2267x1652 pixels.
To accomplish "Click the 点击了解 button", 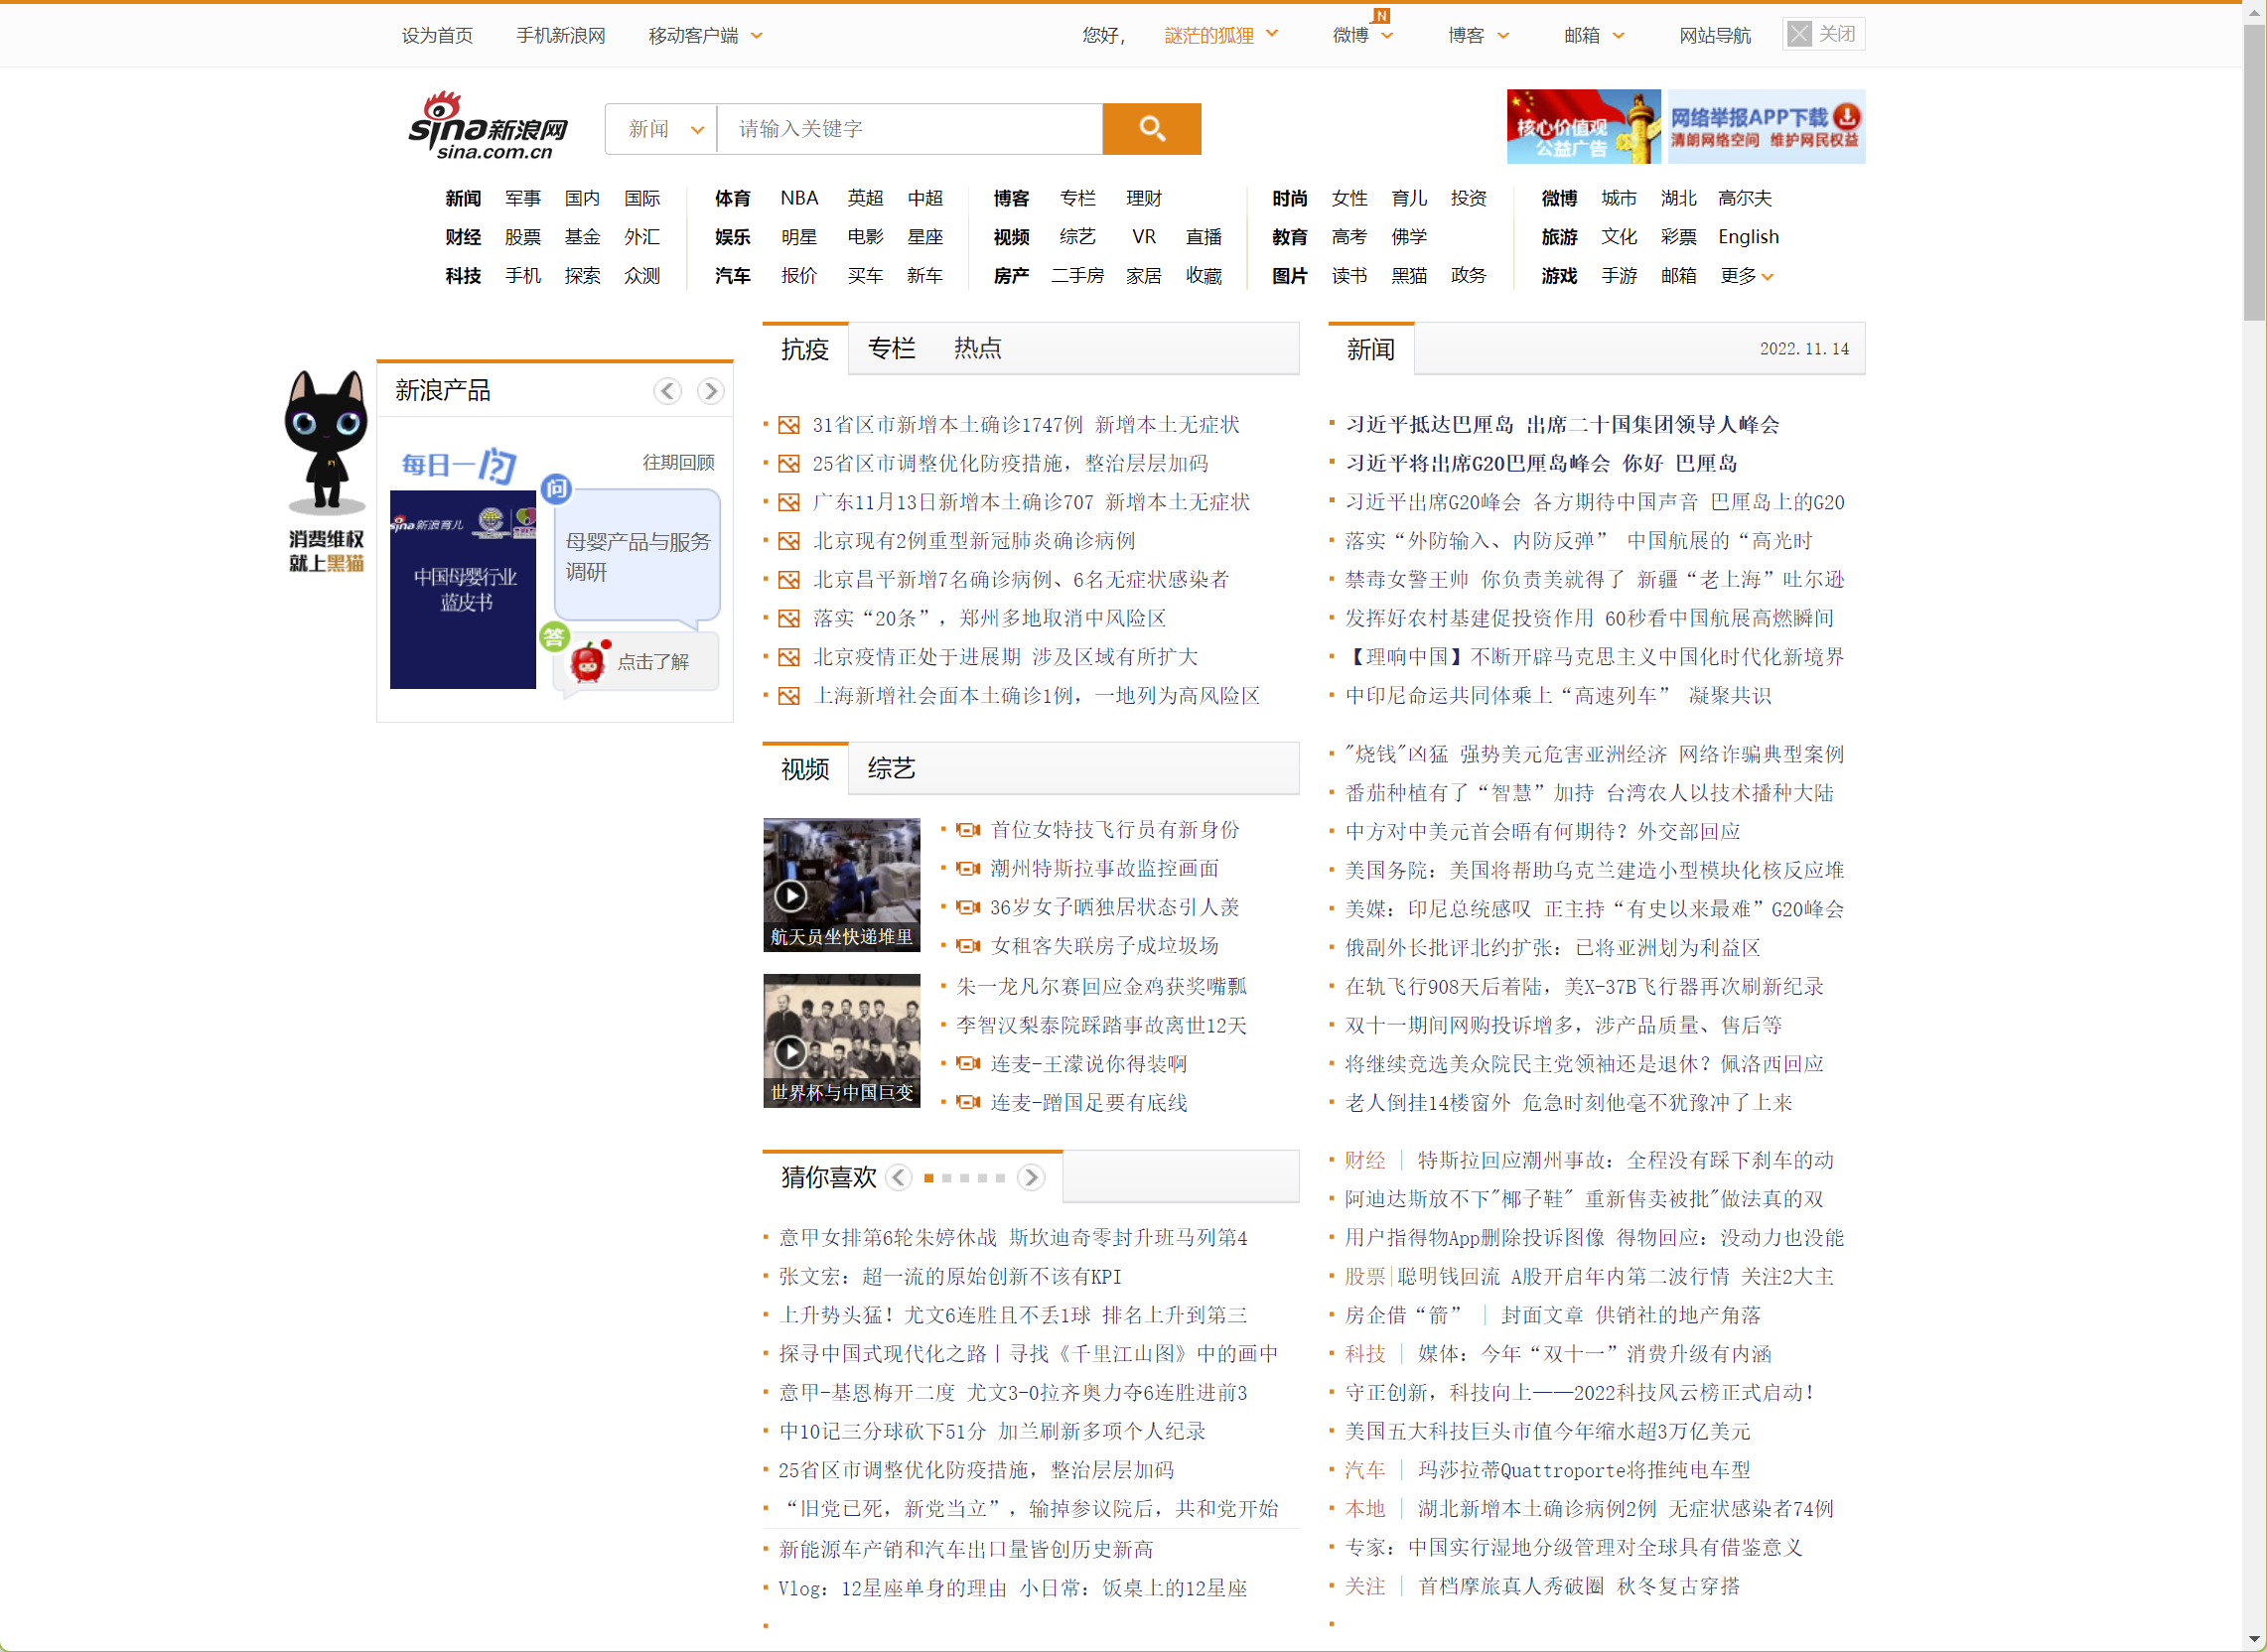I will [x=652, y=662].
